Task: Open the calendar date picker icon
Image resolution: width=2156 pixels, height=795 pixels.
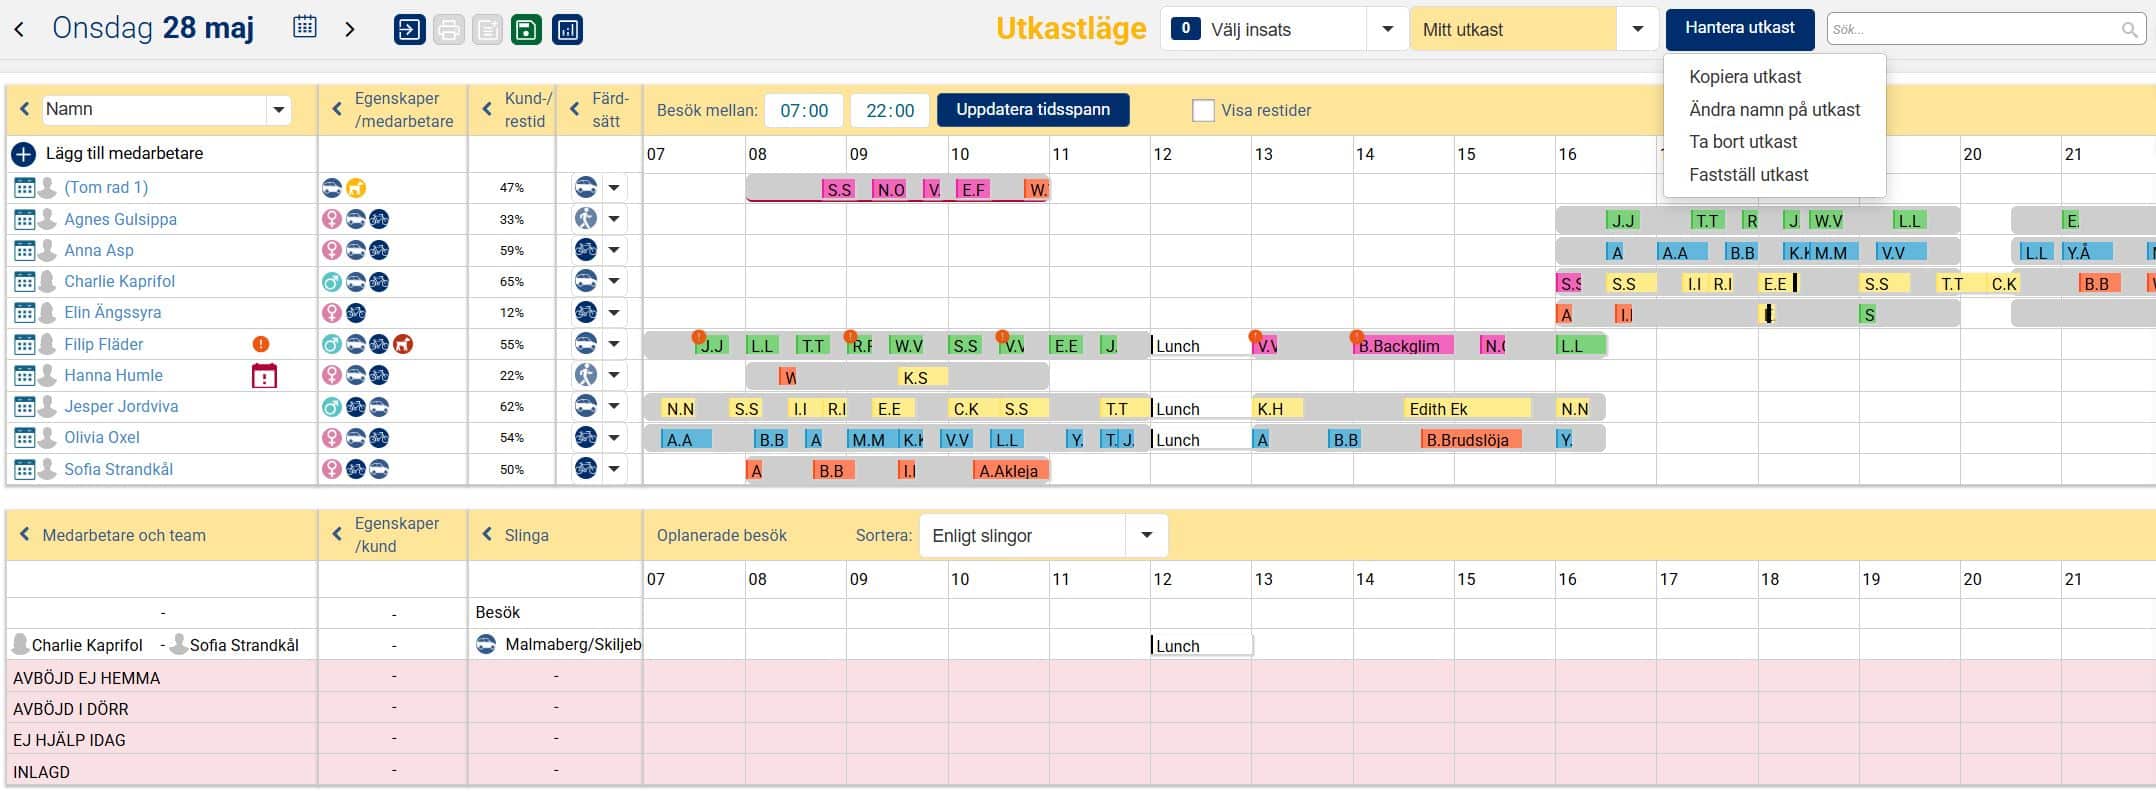Action: [x=305, y=27]
